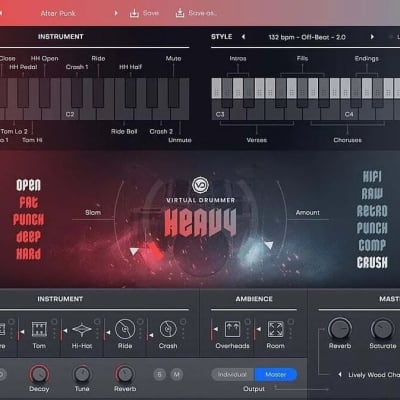The image size is (400, 400).
Task: Click the Tom channel level fader marker
Action: [x=22, y=332]
